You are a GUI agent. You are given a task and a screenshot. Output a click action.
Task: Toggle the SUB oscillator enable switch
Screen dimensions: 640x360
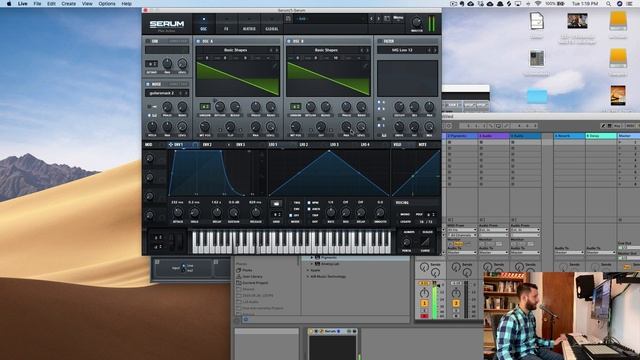click(x=148, y=41)
